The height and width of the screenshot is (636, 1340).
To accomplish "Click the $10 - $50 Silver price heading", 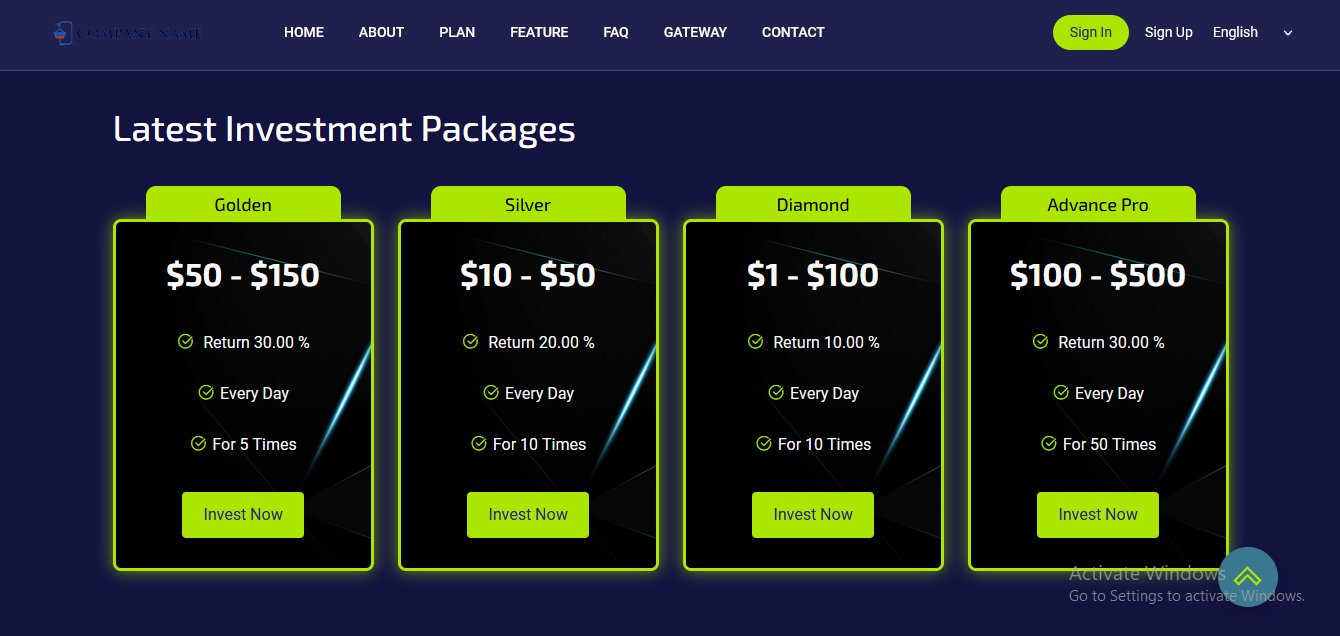I will click(x=528, y=275).
